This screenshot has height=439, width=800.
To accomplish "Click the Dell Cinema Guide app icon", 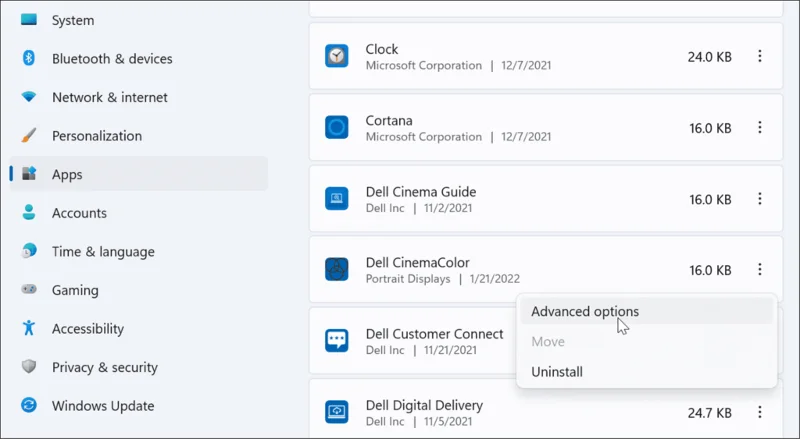I will [337, 199].
